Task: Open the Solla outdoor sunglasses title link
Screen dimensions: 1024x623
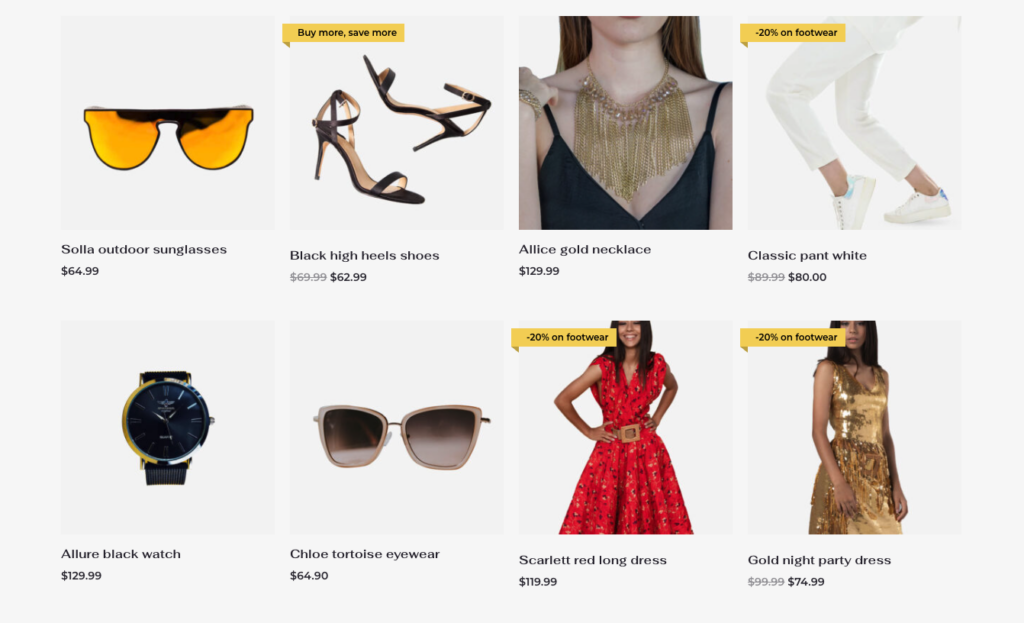Action: click(144, 249)
